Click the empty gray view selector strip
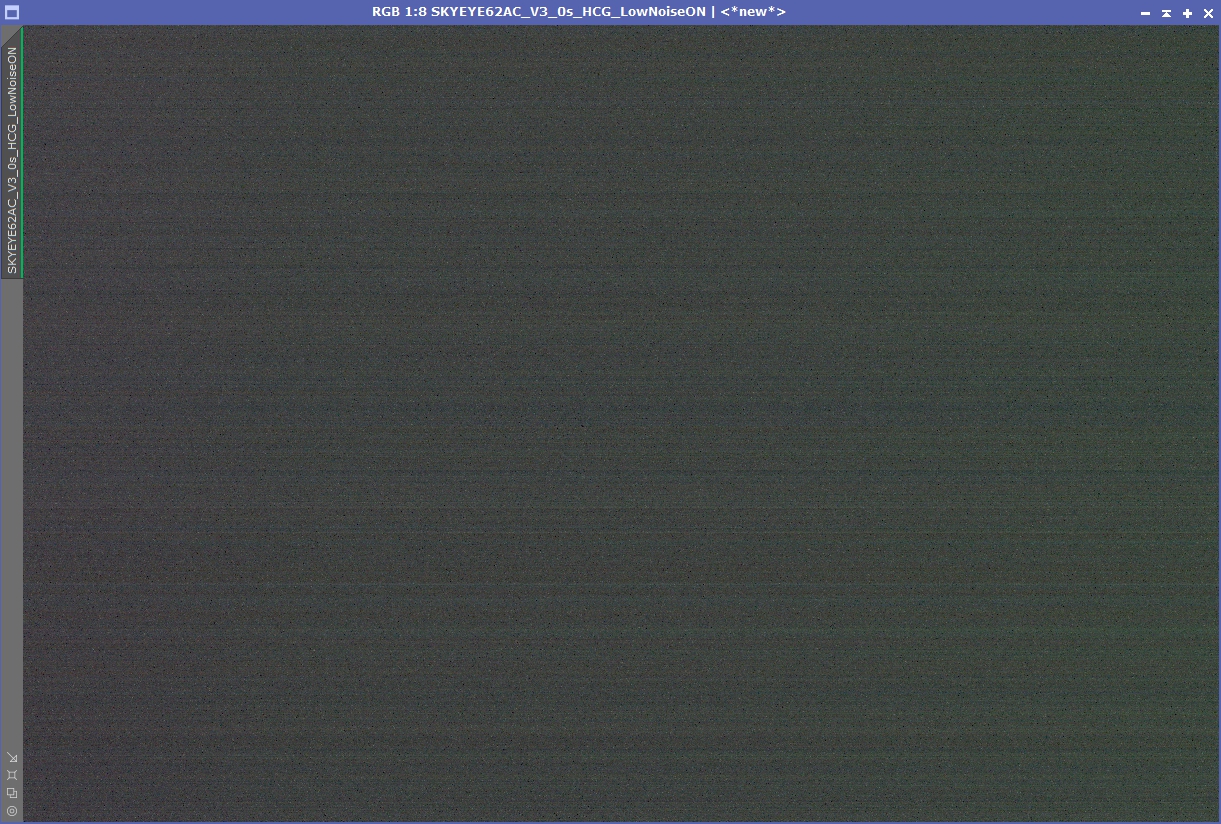The width and height of the screenshot is (1221, 824). click(11, 510)
